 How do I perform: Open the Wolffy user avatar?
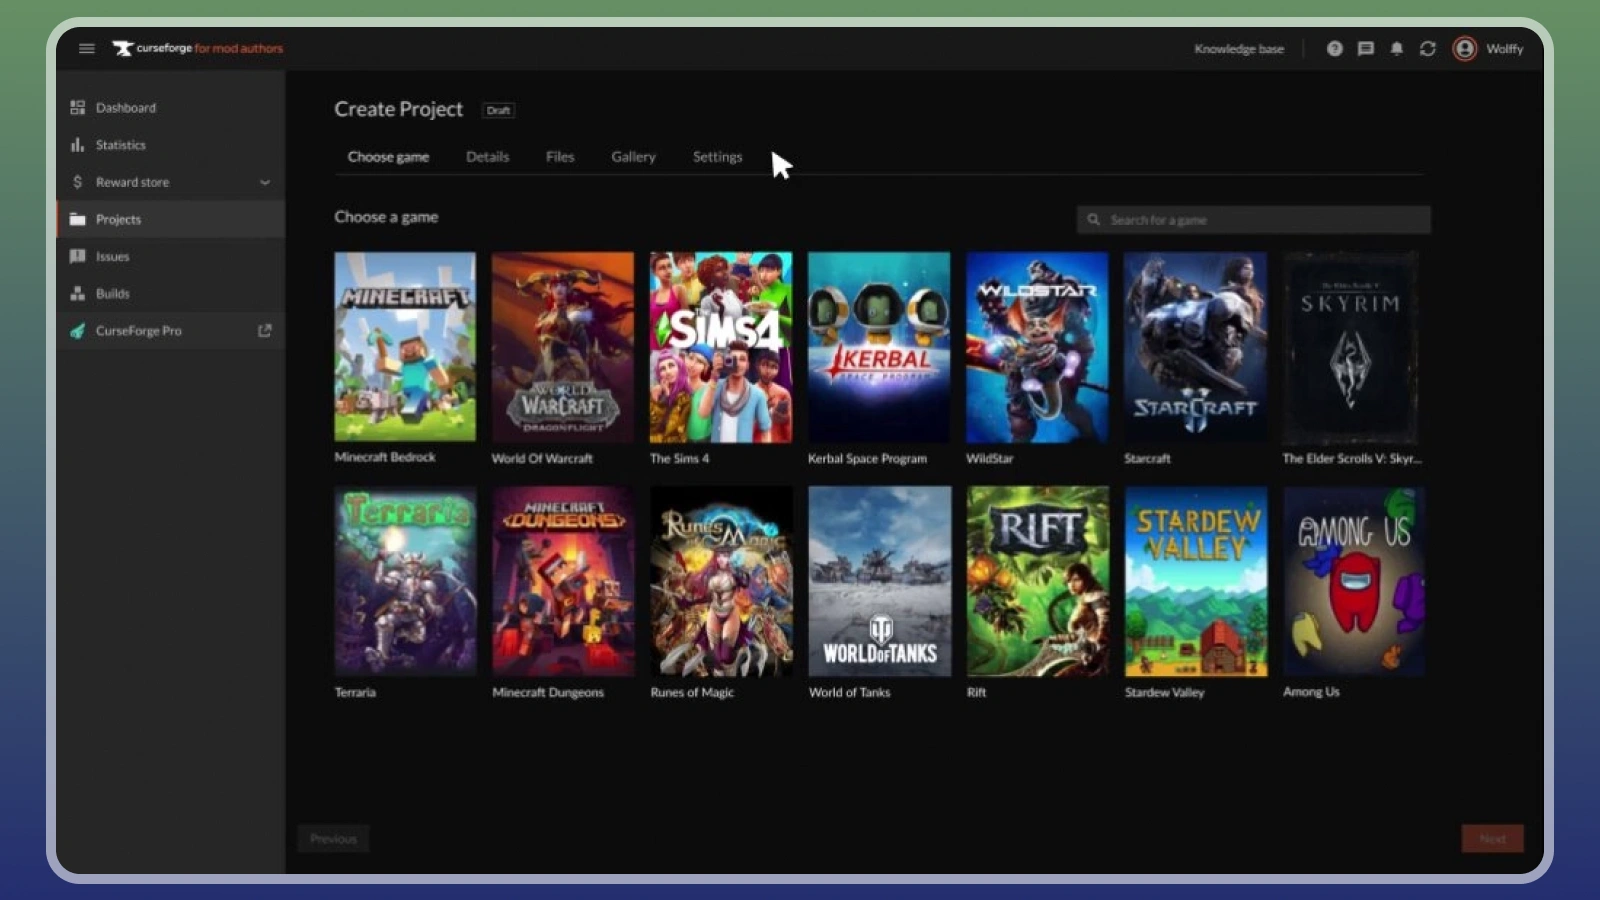(1464, 48)
